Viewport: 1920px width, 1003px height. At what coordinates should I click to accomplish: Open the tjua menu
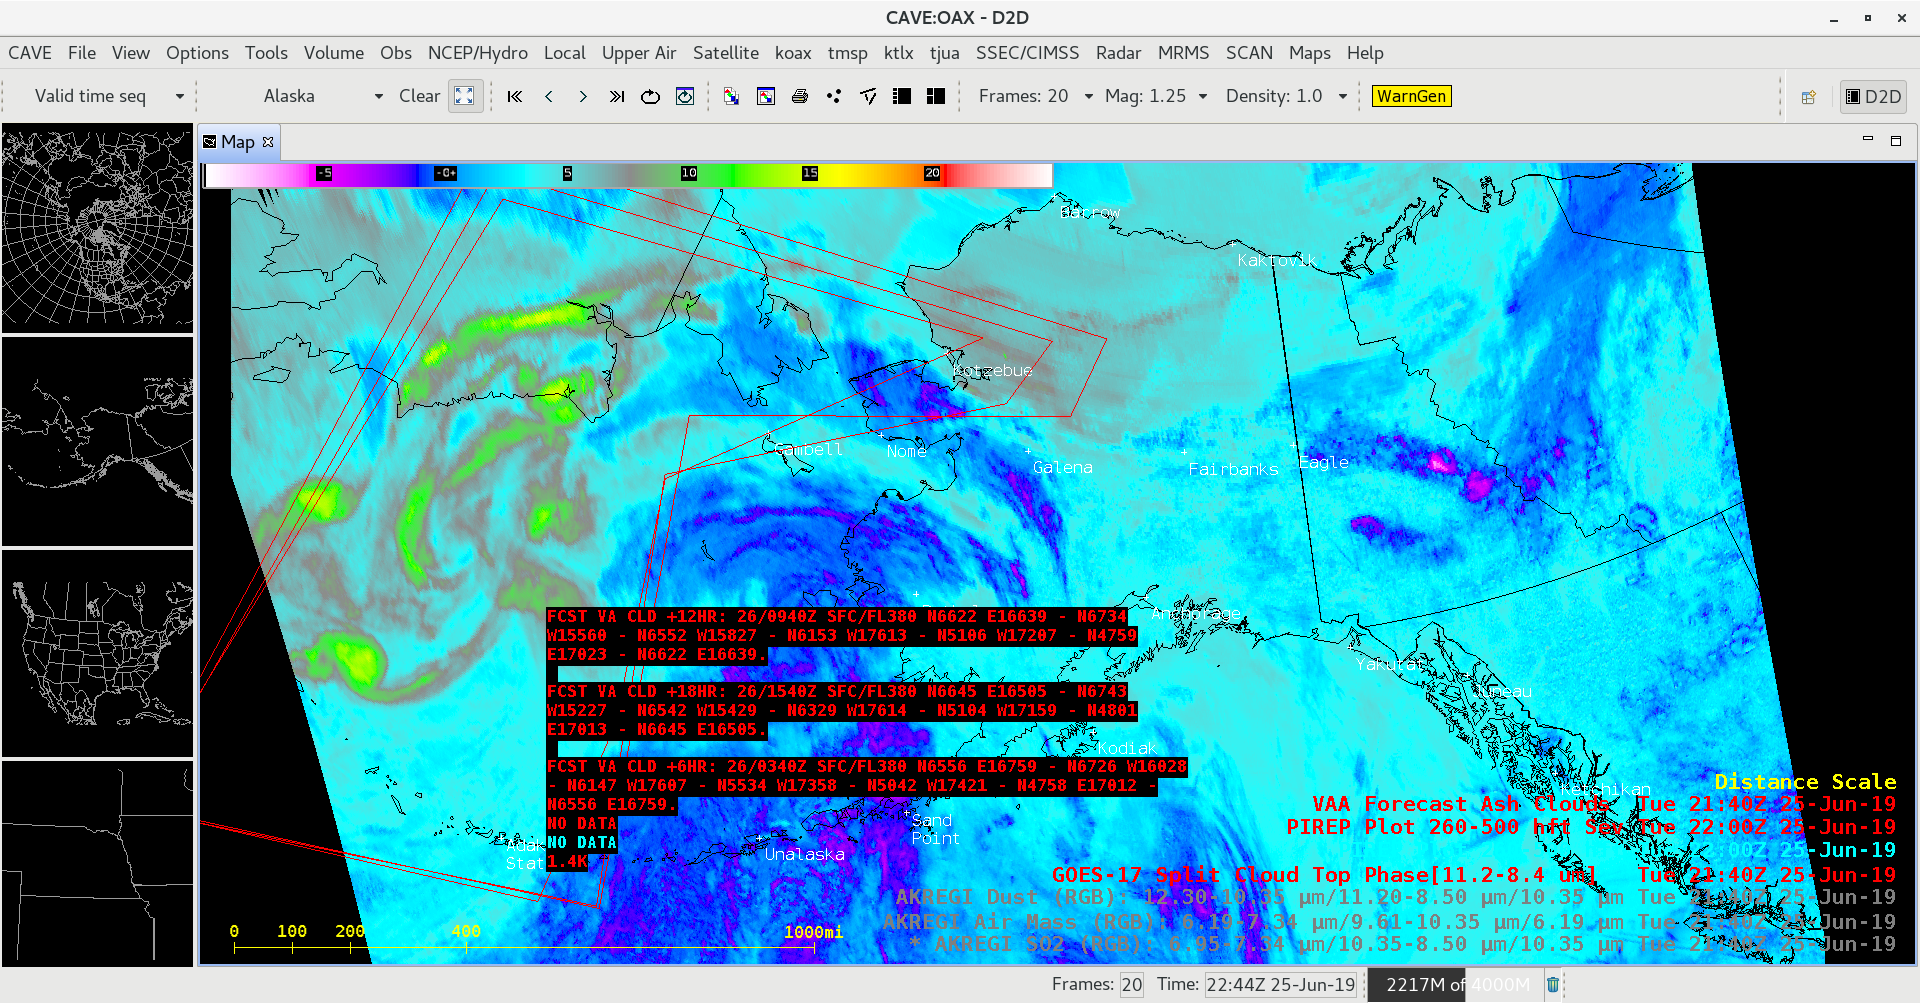[945, 53]
